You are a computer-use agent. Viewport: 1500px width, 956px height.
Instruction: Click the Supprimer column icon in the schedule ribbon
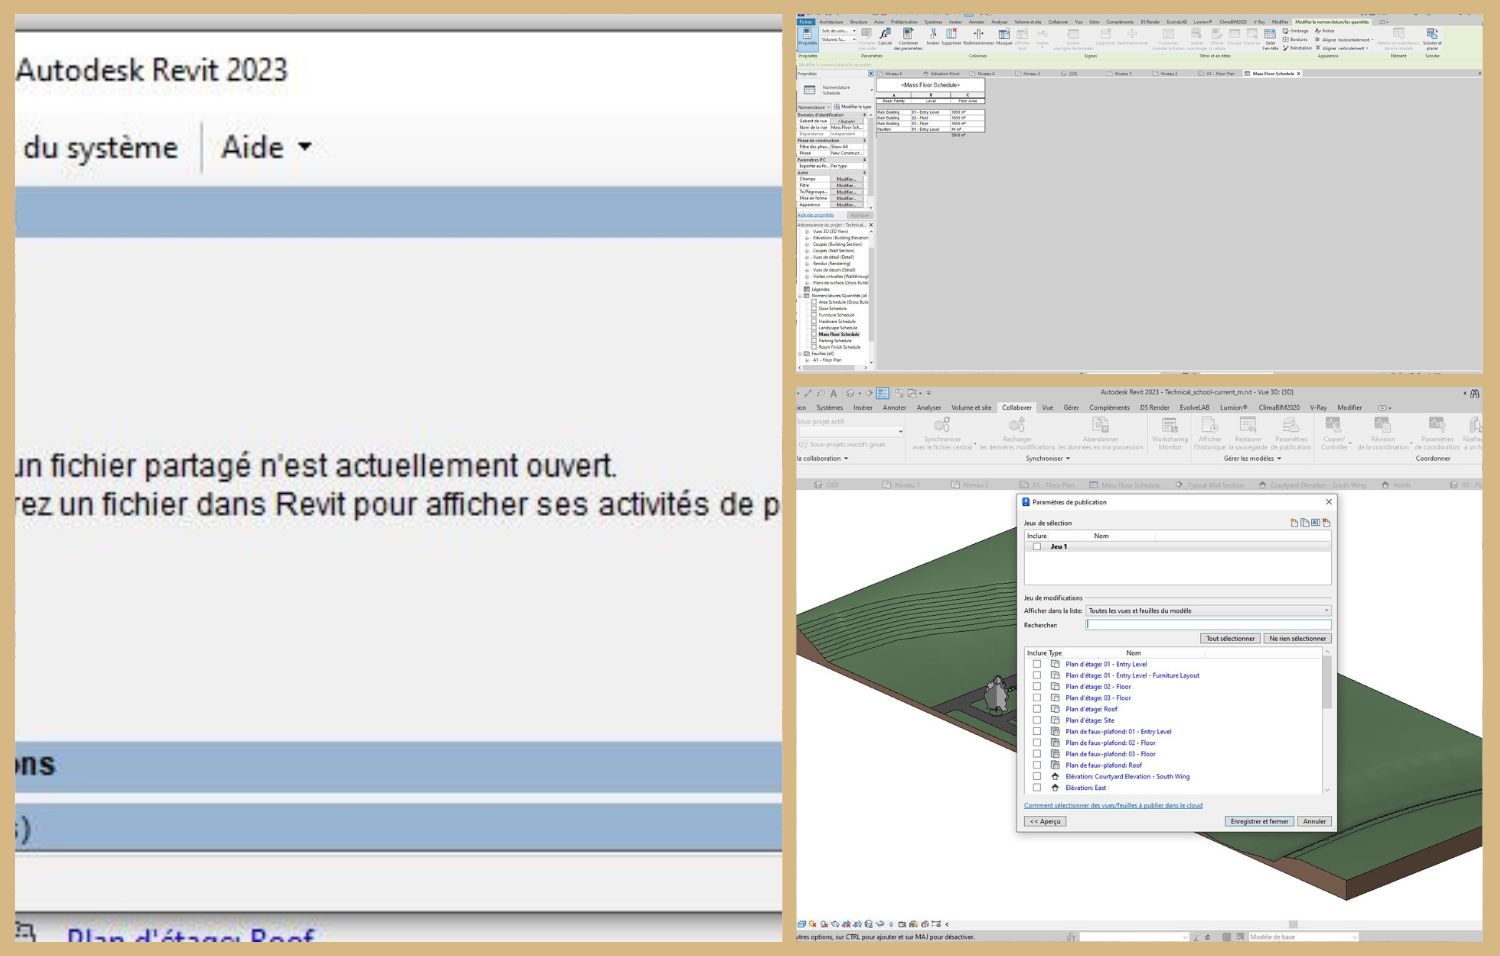(x=951, y=36)
